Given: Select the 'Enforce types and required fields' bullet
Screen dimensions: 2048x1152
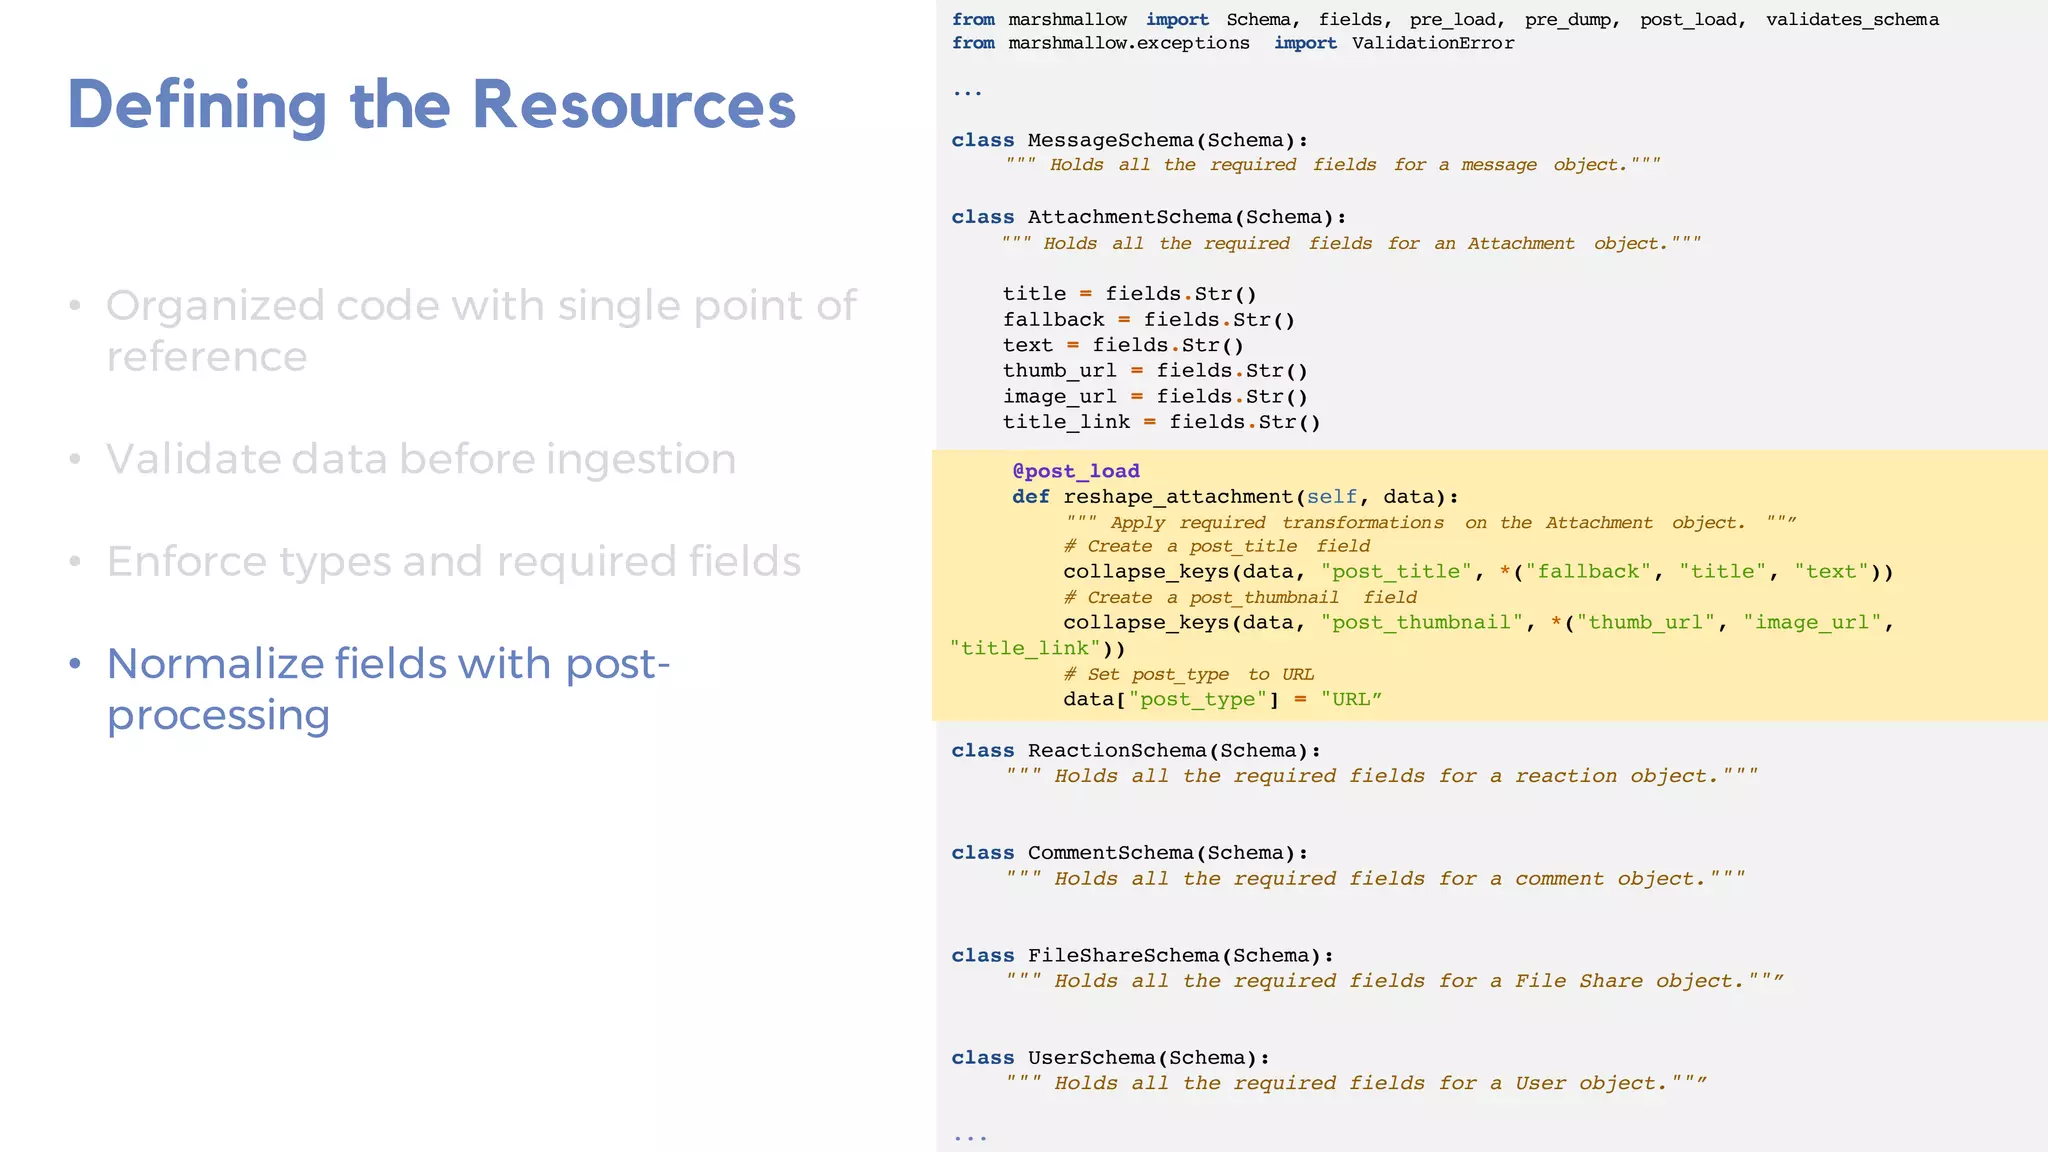Looking at the screenshot, I should coord(454,562).
